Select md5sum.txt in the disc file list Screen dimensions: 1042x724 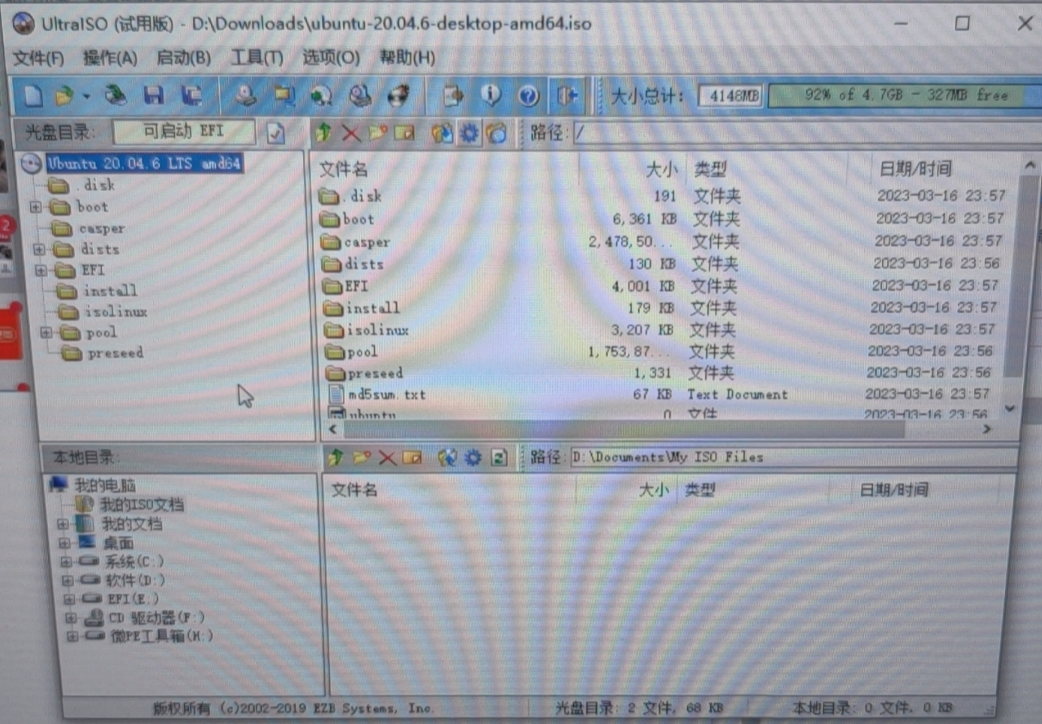point(387,395)
